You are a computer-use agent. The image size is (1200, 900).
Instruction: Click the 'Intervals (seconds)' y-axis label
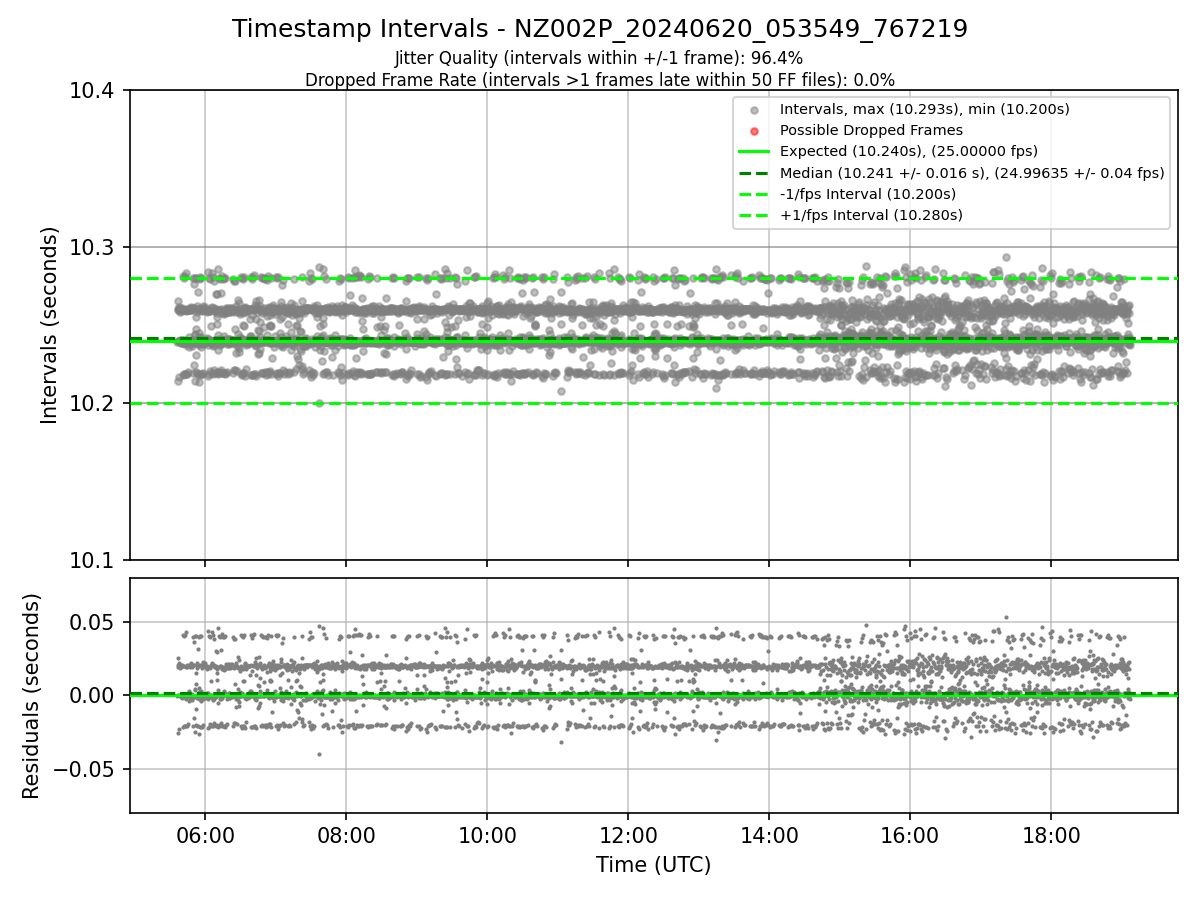pyautogui.click(x=50, y=325)
